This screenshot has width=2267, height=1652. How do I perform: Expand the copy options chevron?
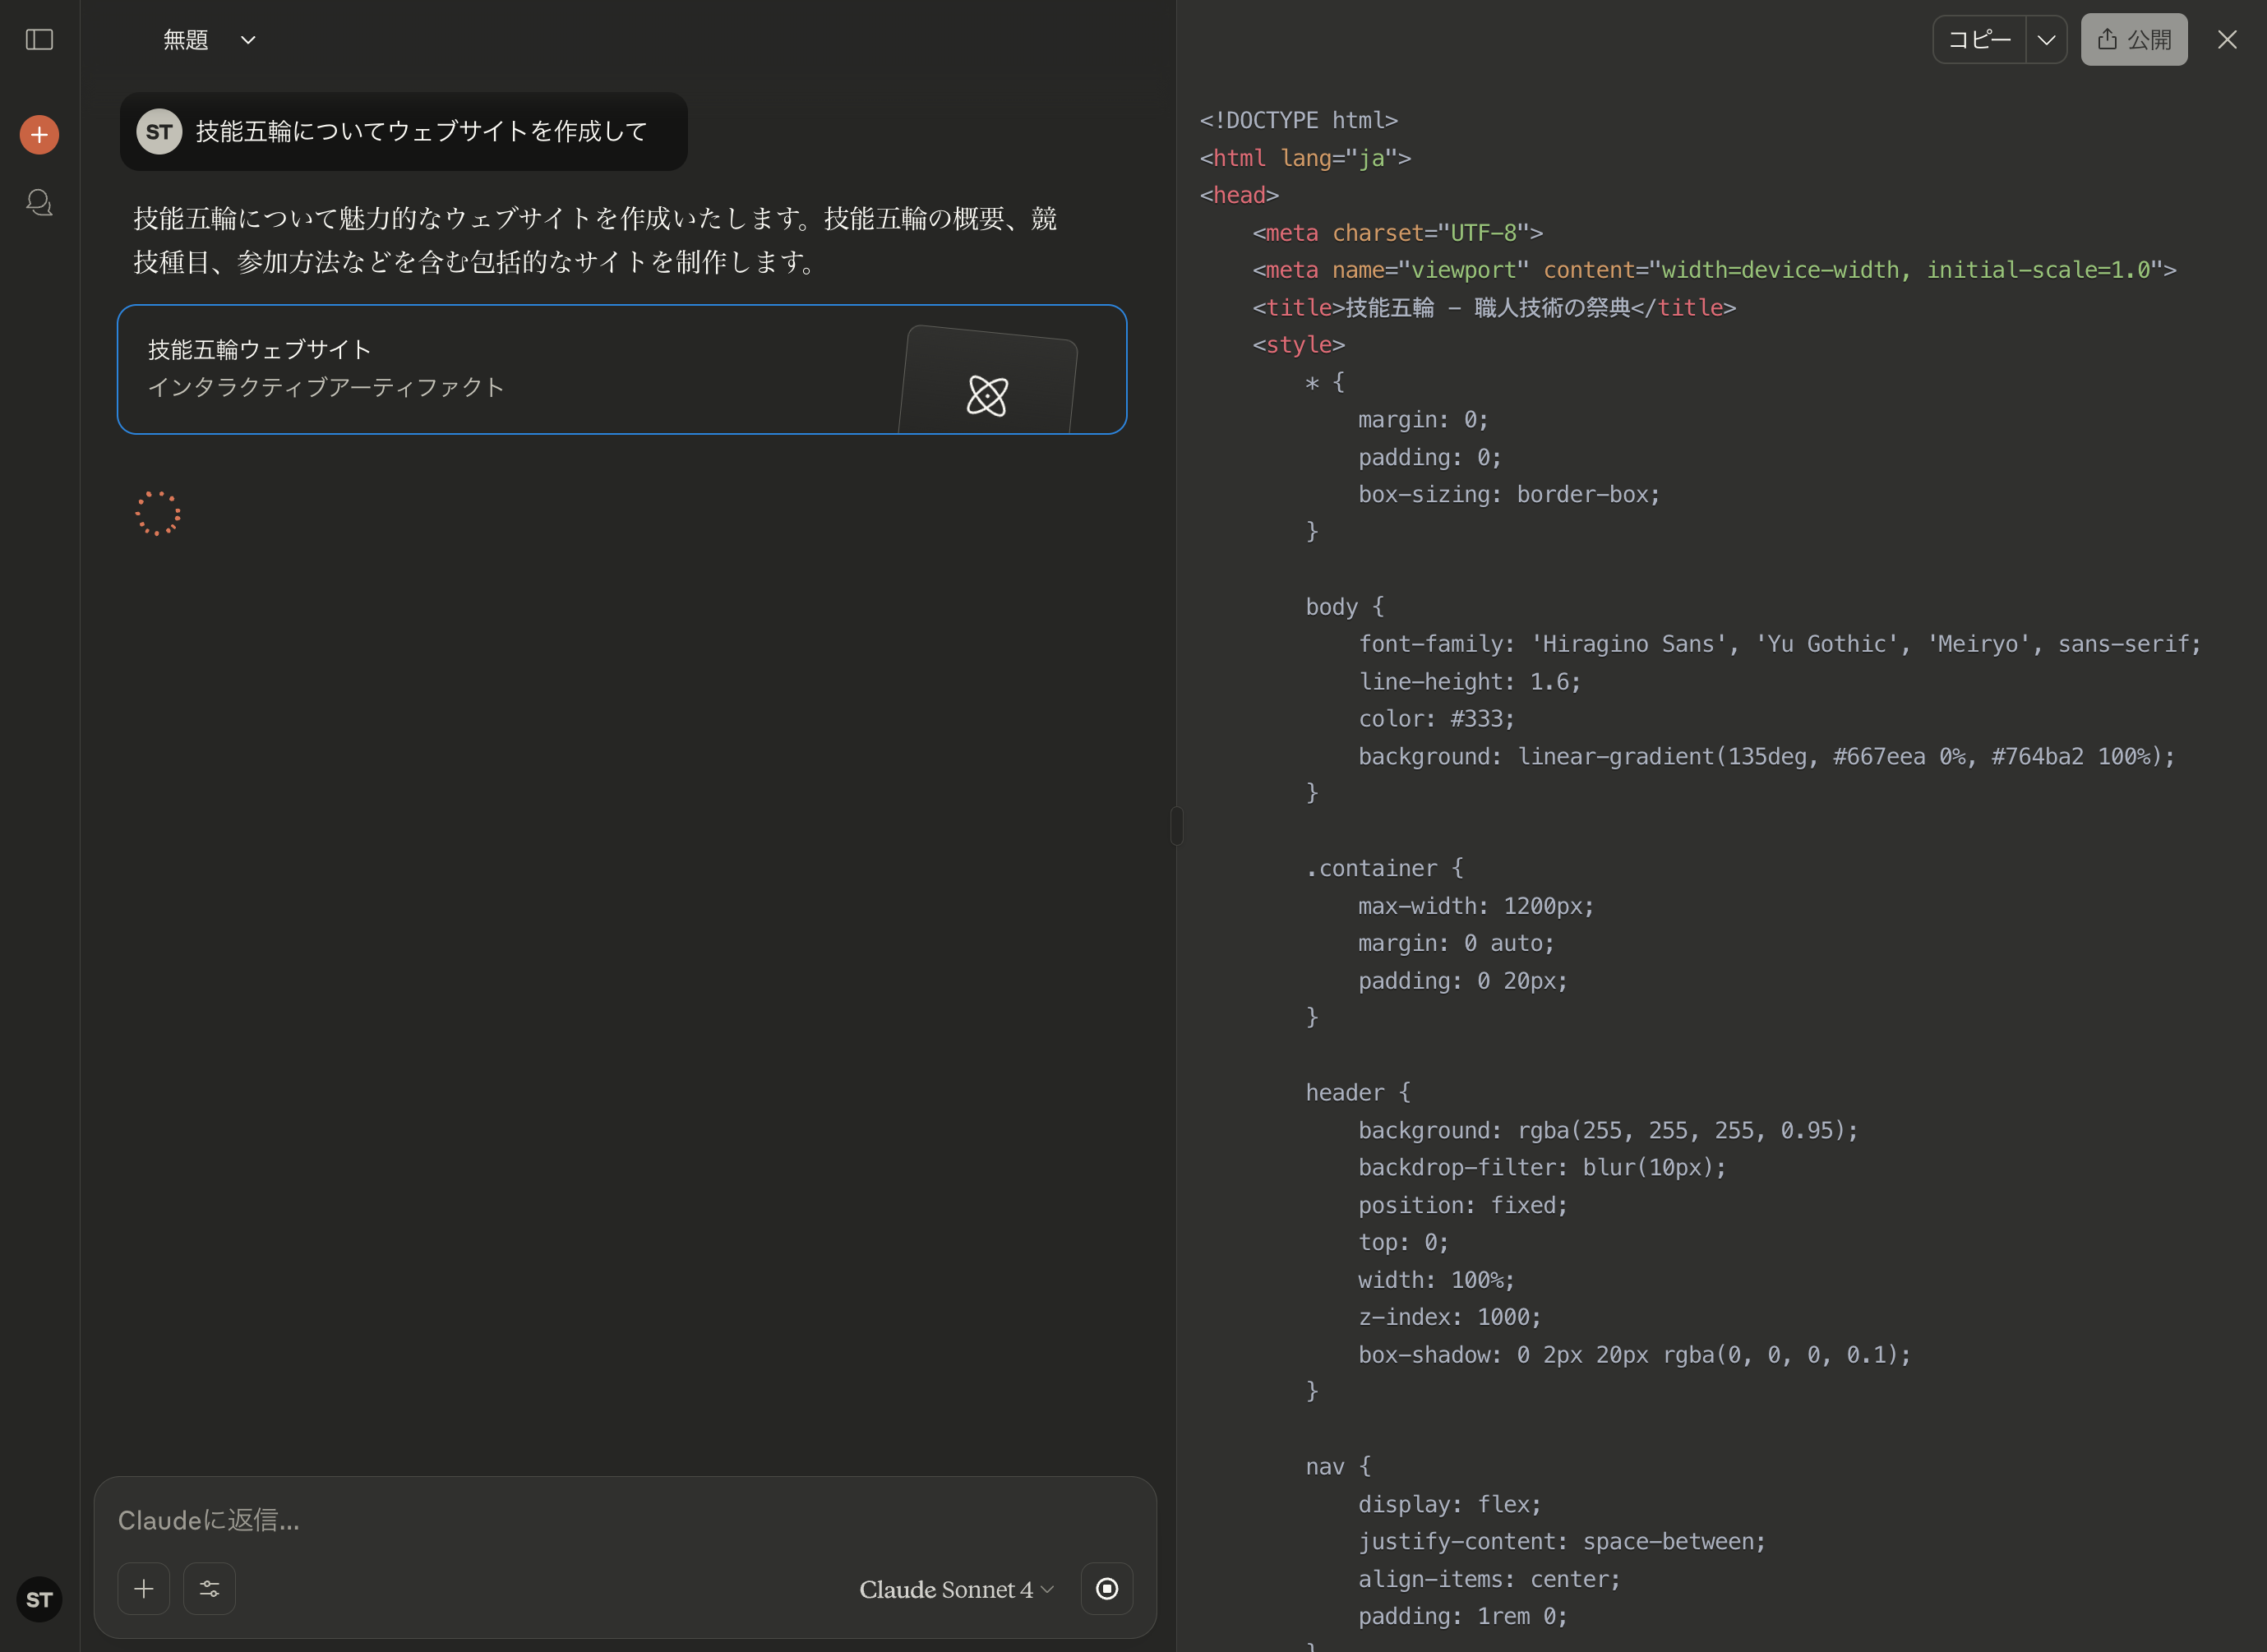click(2046, 40)
